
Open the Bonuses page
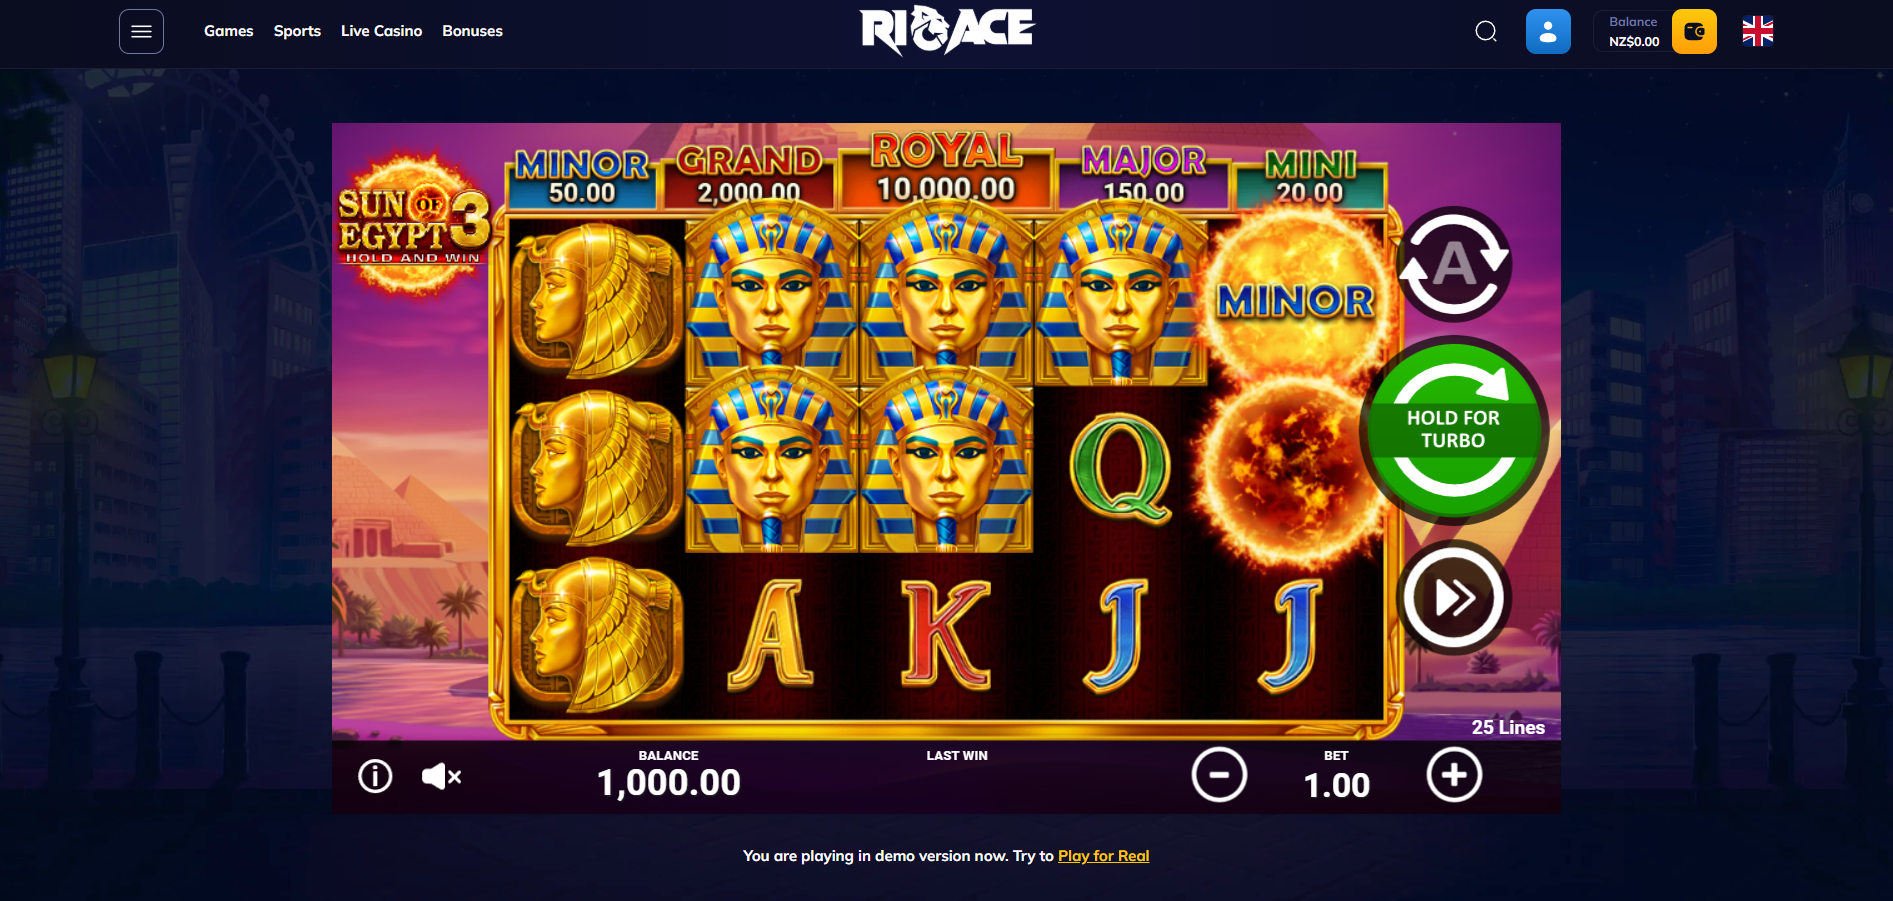(472, 31)
